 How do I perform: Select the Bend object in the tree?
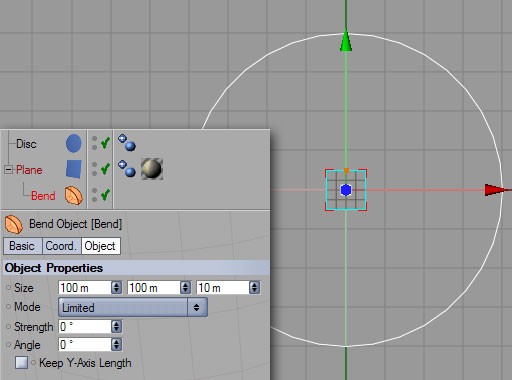43,196
